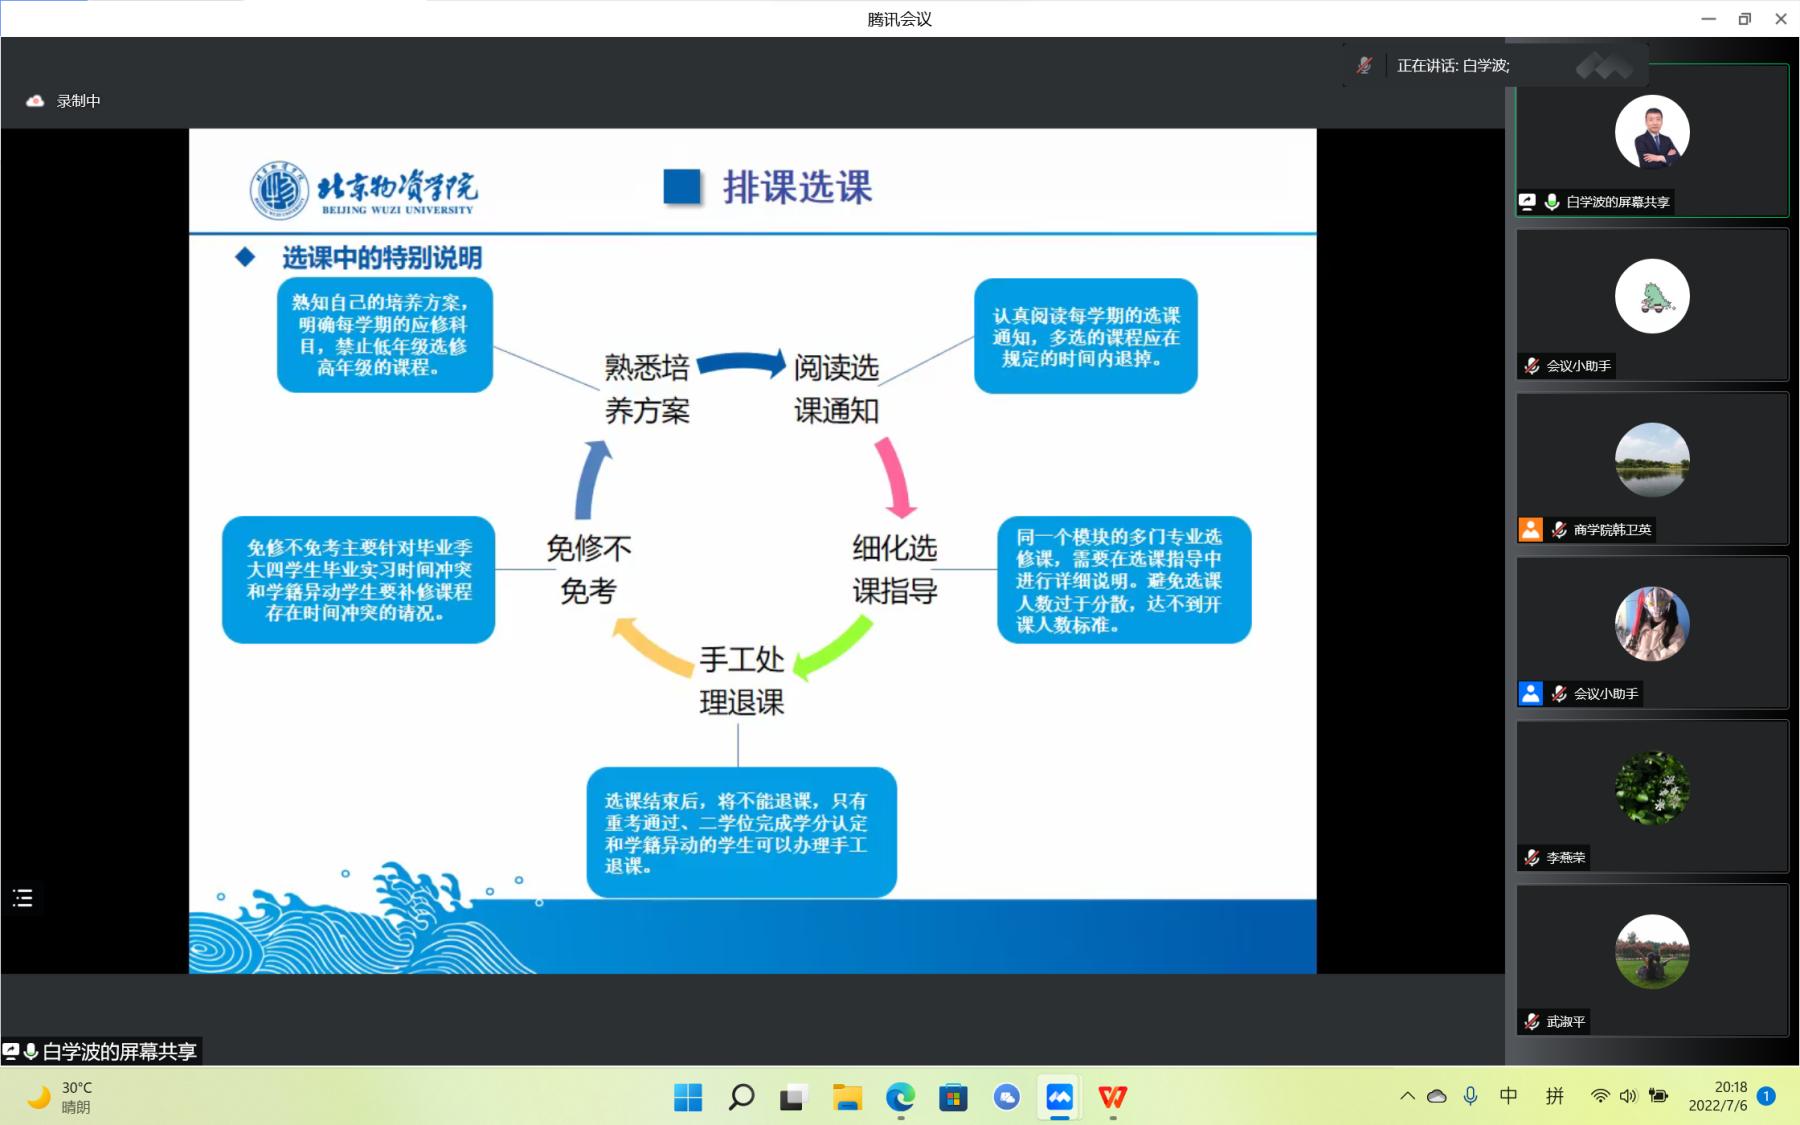Toggle the muted mic icon on 李燕荣's tile
Image resolution: width=1800 pixels, height=1125 pixels.
pos(1531,858)
